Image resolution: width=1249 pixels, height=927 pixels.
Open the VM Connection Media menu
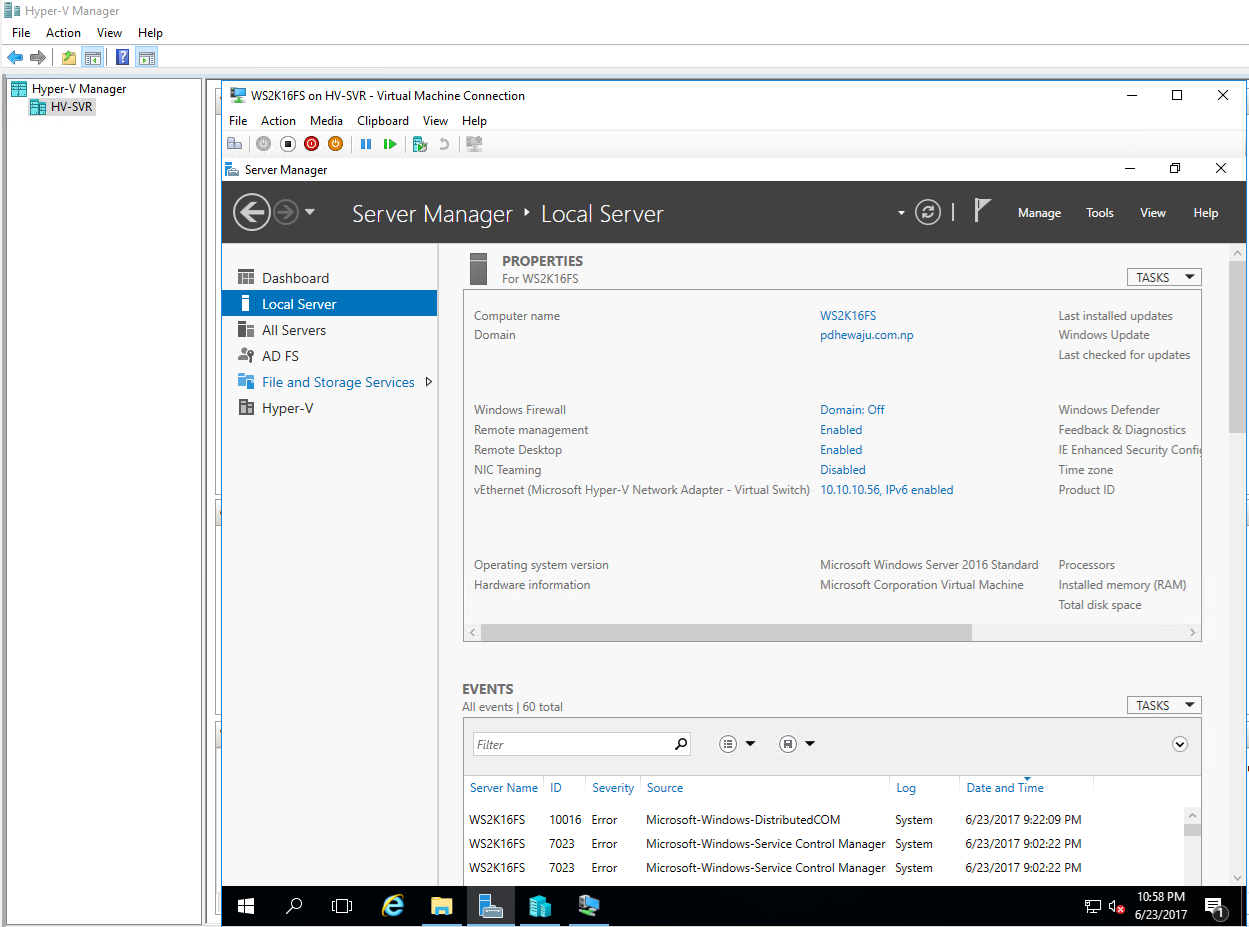pyautogui.click(x=326, y=121)
